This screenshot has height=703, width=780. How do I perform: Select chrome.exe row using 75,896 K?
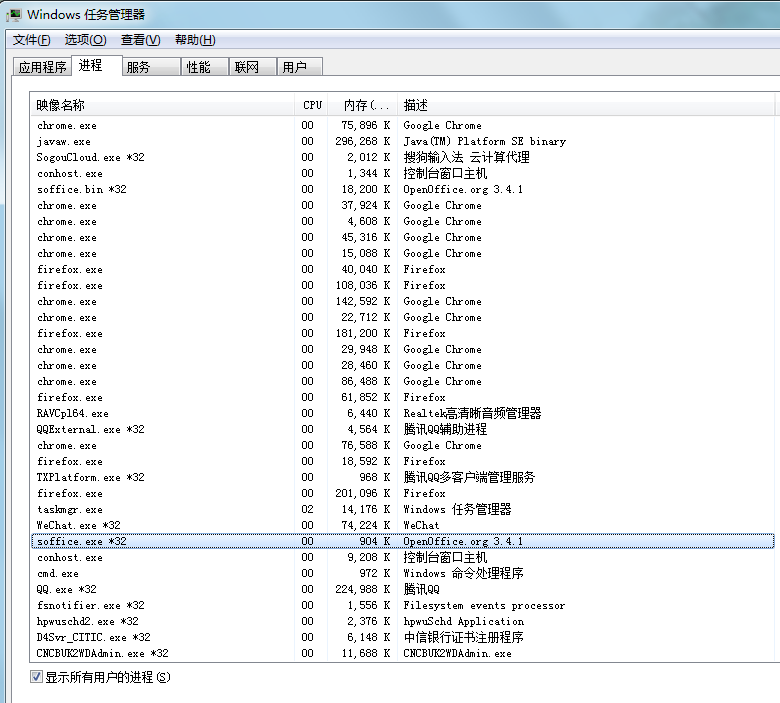pos(403,125)
